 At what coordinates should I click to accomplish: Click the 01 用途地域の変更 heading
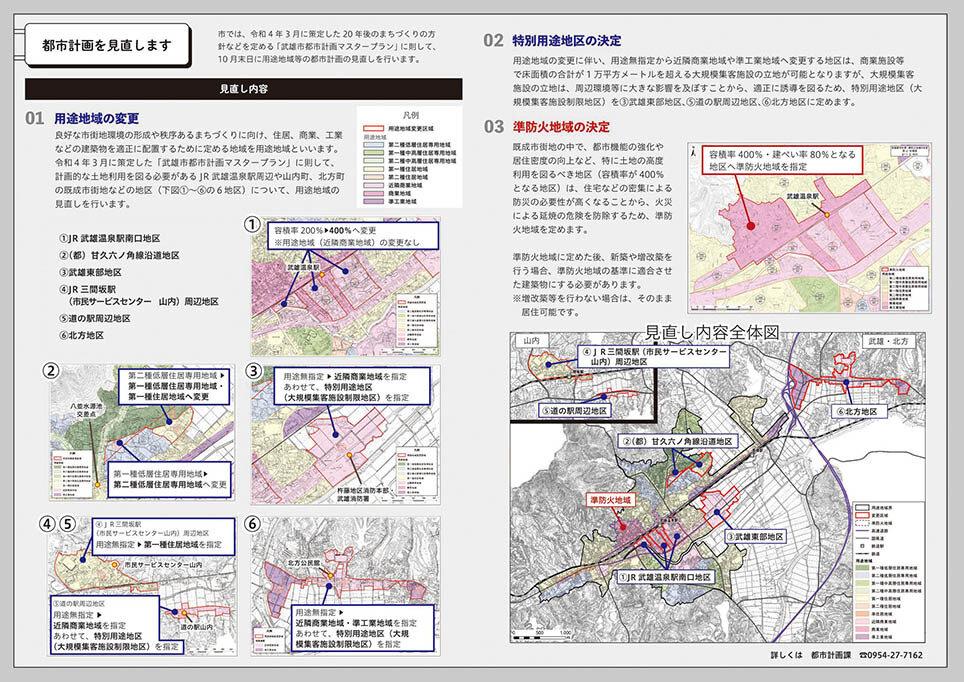pyautogui.click(x=82, y=118)
